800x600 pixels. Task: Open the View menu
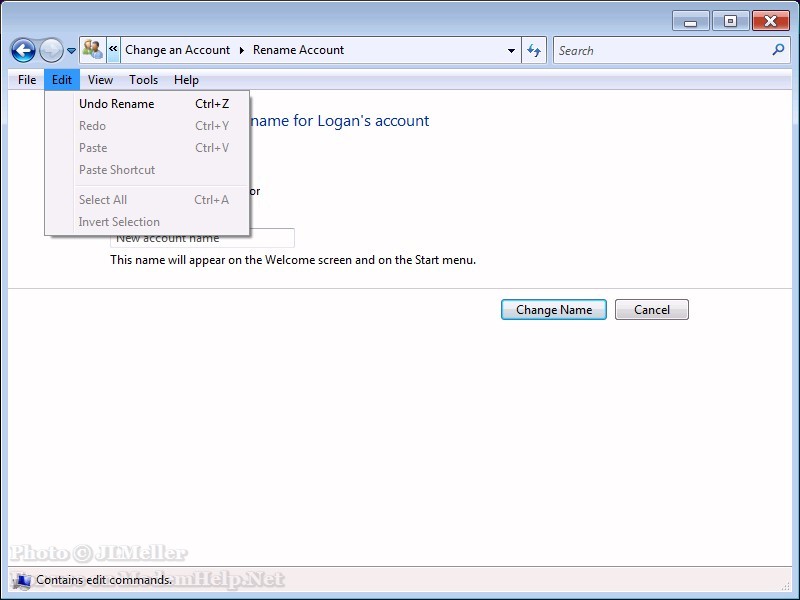coord(100,80)
